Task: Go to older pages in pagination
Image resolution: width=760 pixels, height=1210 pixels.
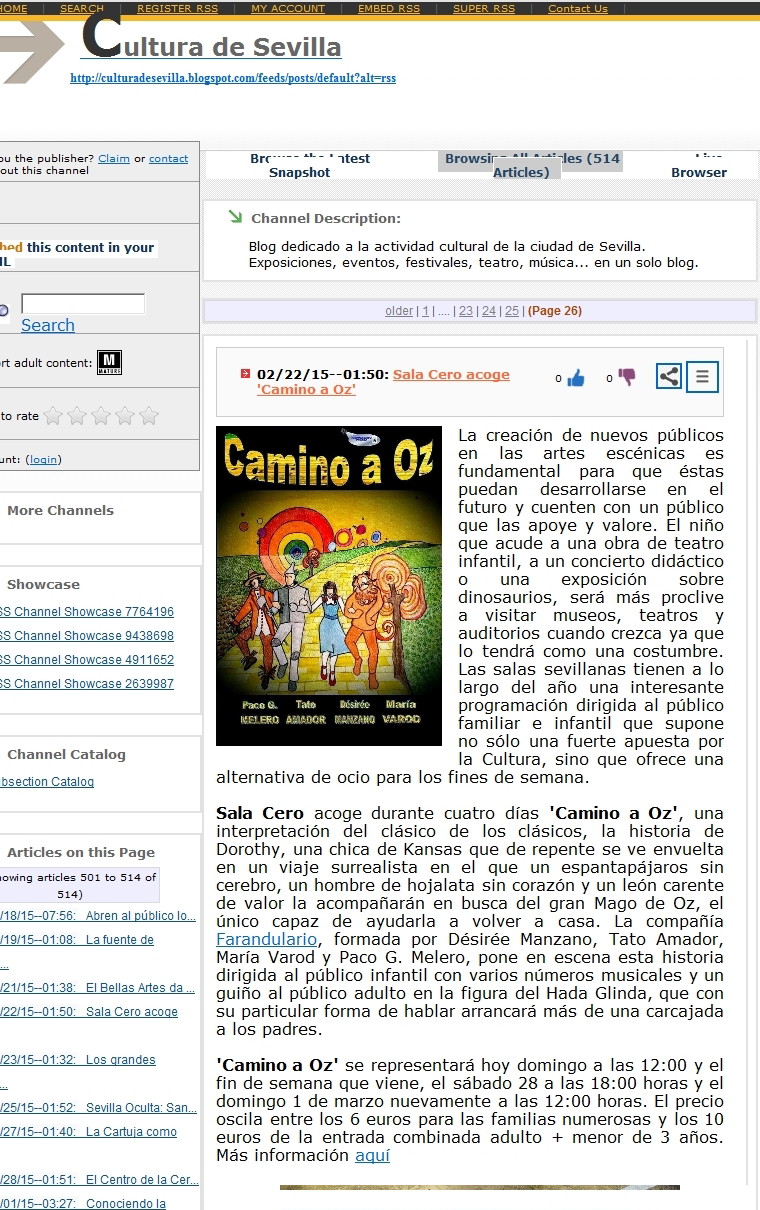Action: tap(398, 311)
